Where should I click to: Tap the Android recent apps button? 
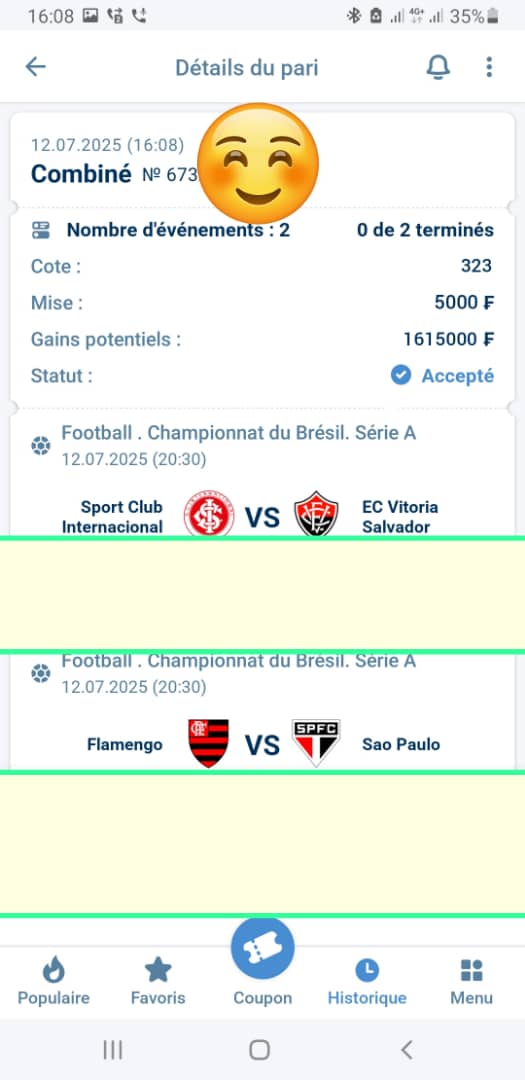pyautogui.click(x=113, y=1050)
